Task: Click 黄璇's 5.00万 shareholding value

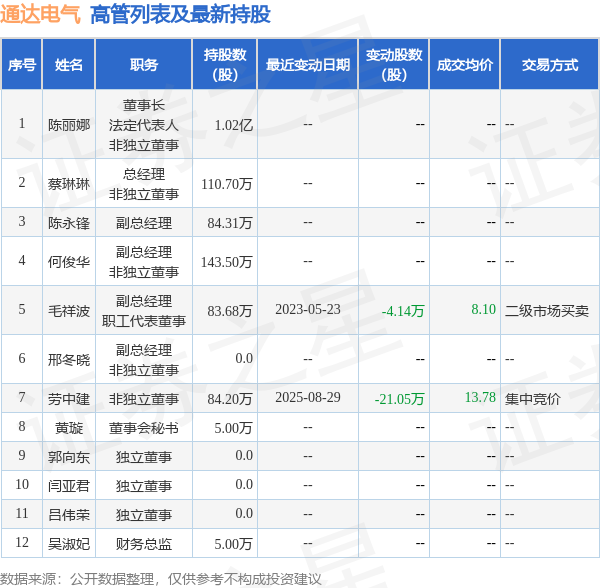Action: pos(233,428)
